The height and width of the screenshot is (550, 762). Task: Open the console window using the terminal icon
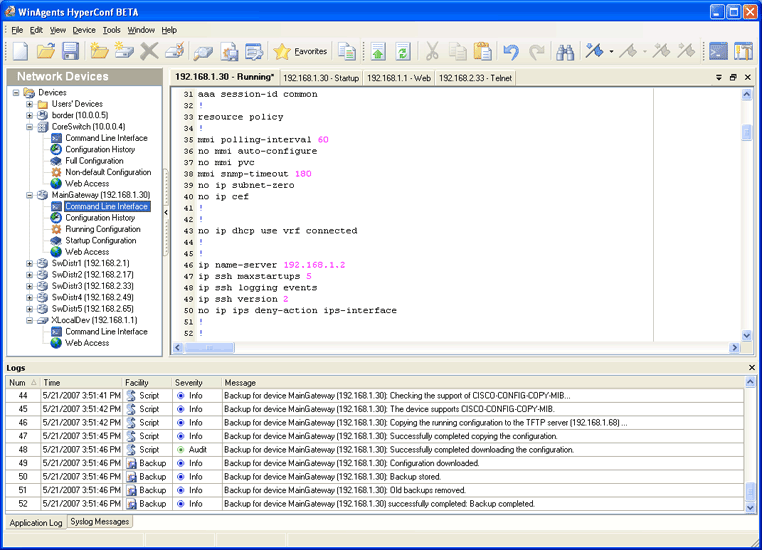point(718,51)
